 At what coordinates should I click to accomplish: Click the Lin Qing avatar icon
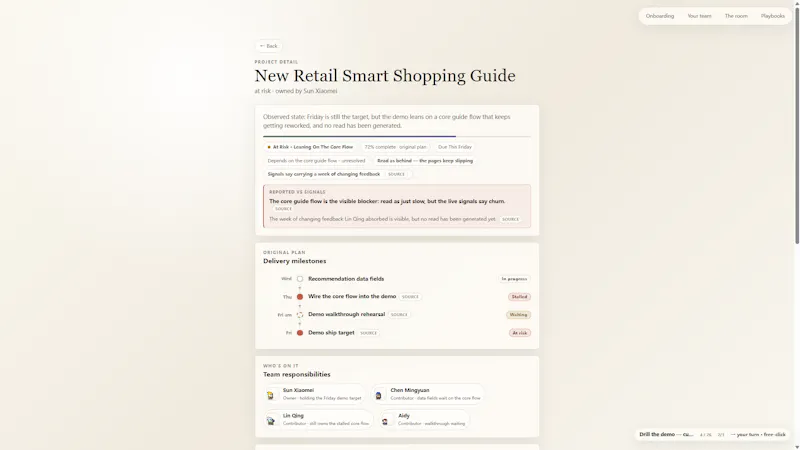pos(271,420)
